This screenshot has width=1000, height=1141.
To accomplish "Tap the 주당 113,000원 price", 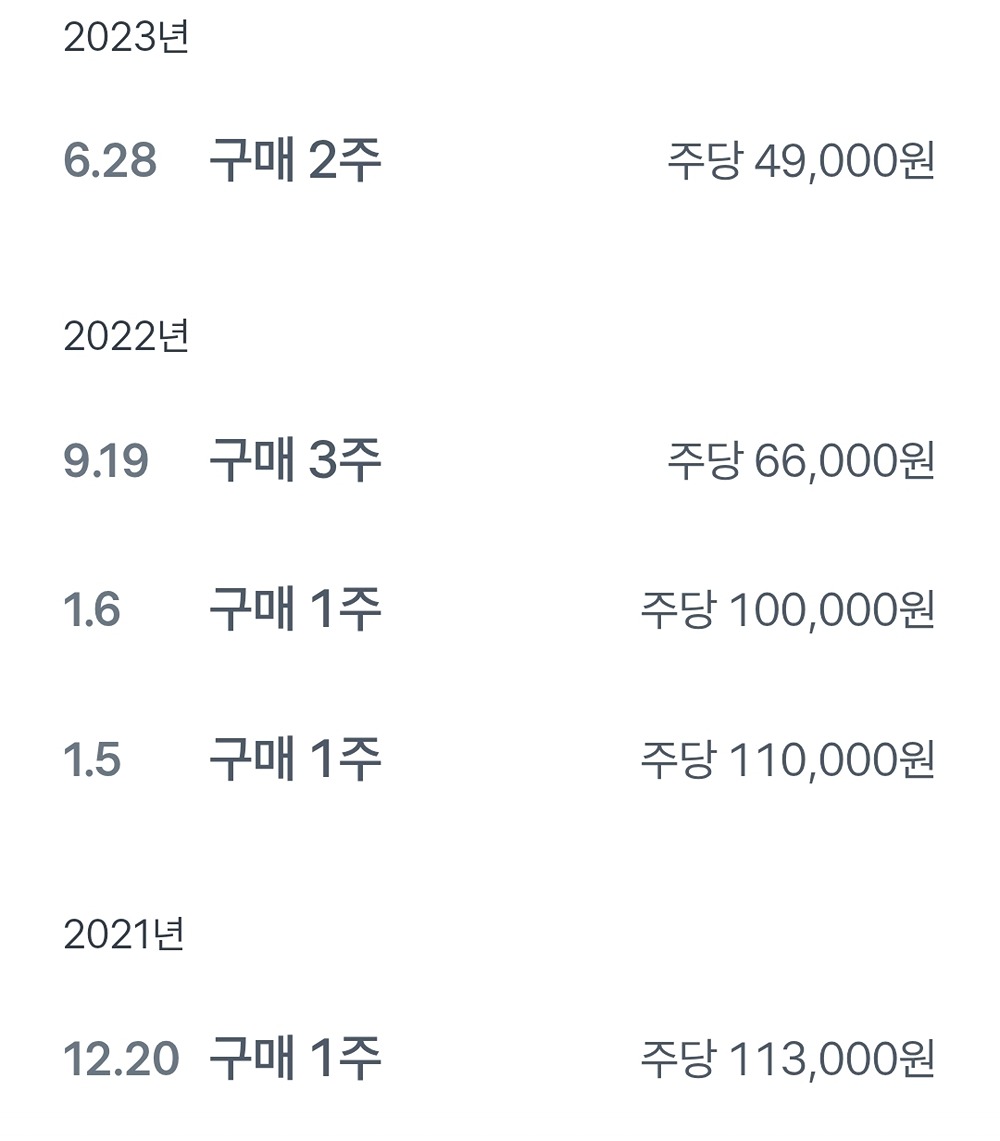I will pyautogui.click(x=787, y=1059).
